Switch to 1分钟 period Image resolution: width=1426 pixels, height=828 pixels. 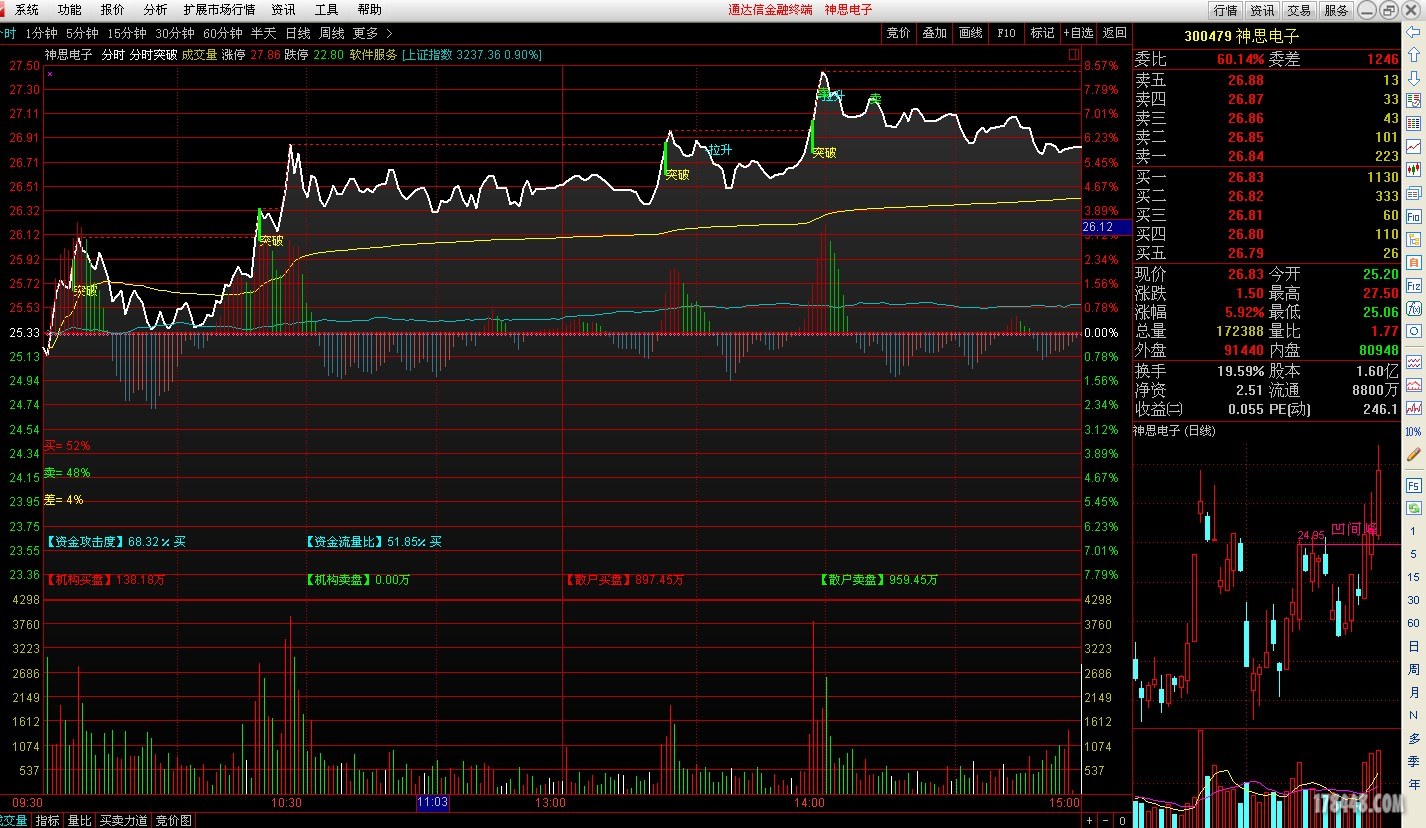41,33
